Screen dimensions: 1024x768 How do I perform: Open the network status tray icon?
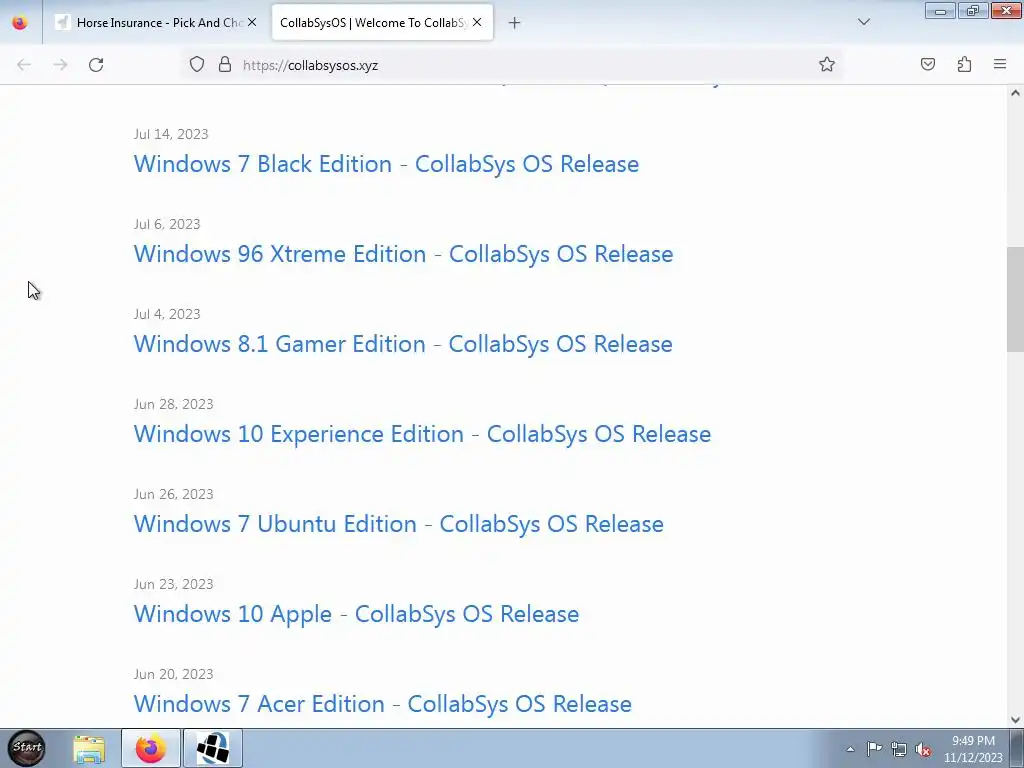click(899, 749)
